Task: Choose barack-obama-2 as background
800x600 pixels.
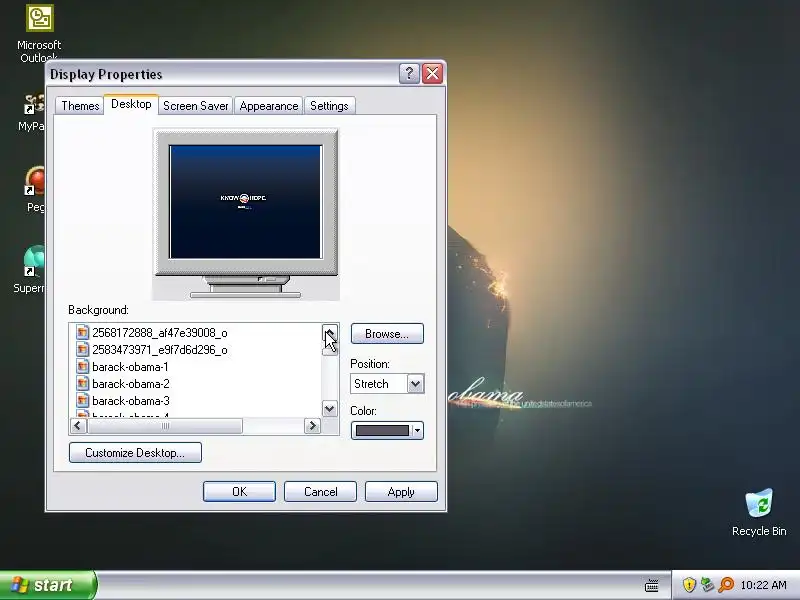Action: [131, 384]
